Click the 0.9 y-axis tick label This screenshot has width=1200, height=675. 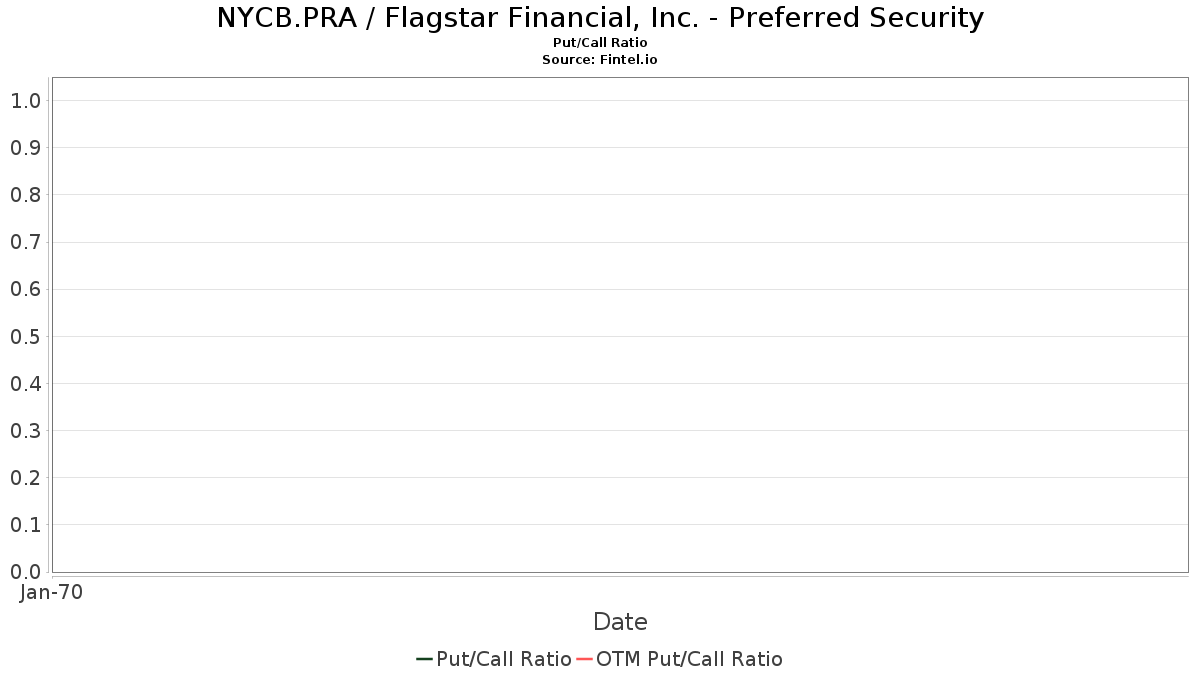26,147
